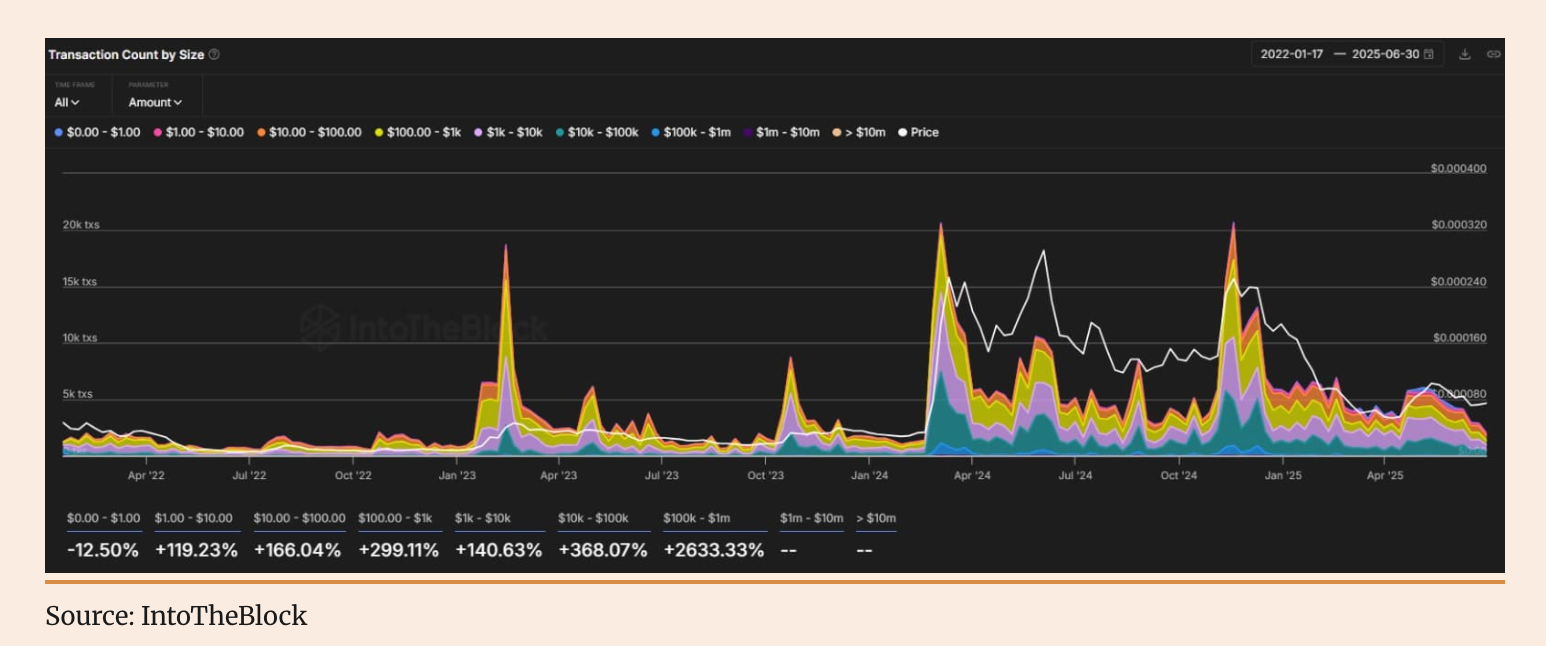
Task: Toggle the $10k - $100k legend item
Action: (596, 132)
